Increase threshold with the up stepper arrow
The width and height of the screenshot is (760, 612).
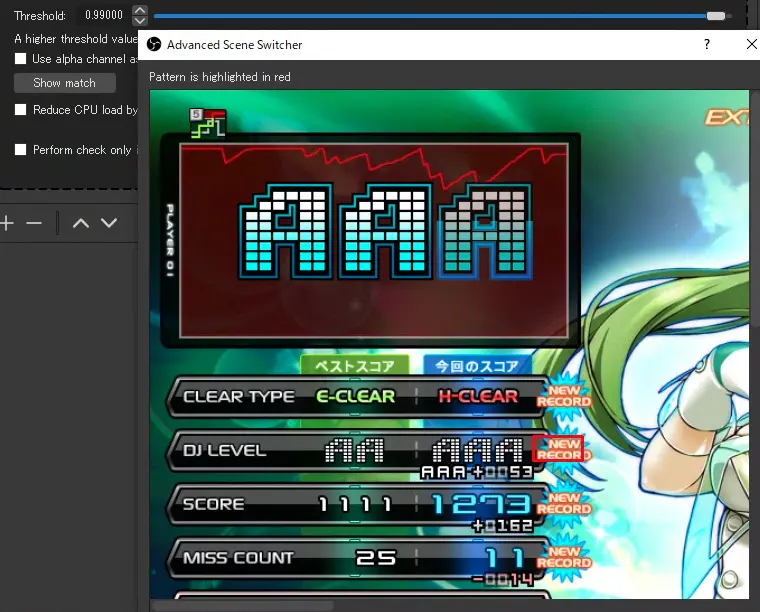pos(140,10)
